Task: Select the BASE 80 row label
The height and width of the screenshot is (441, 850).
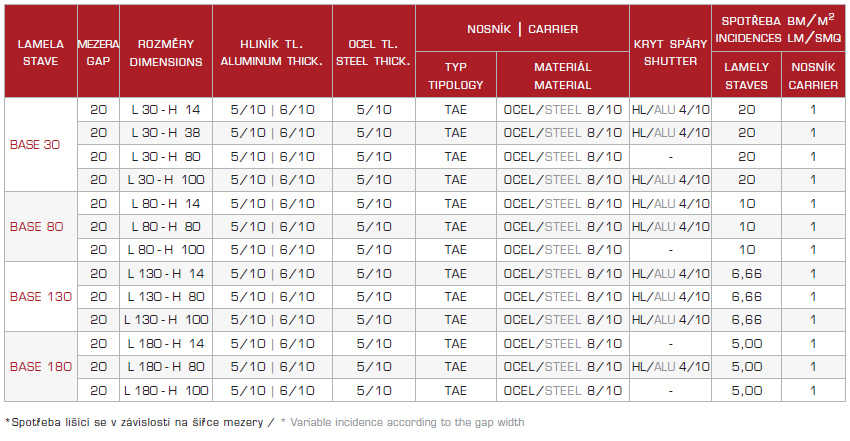Action: (x=36, y=226)
